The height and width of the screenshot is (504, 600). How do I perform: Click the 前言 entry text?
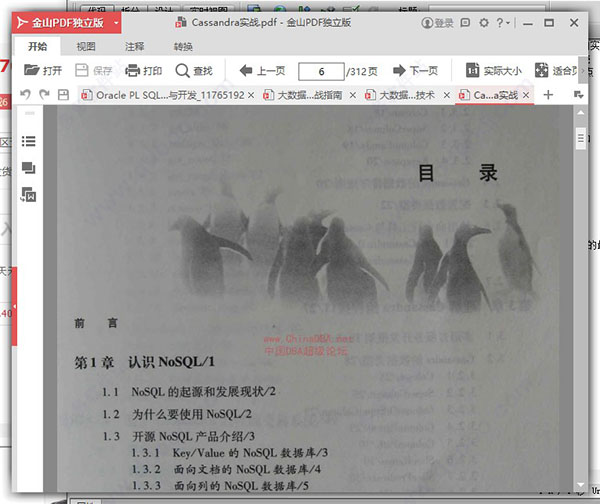pyautogui.click(x=96, y=323)
